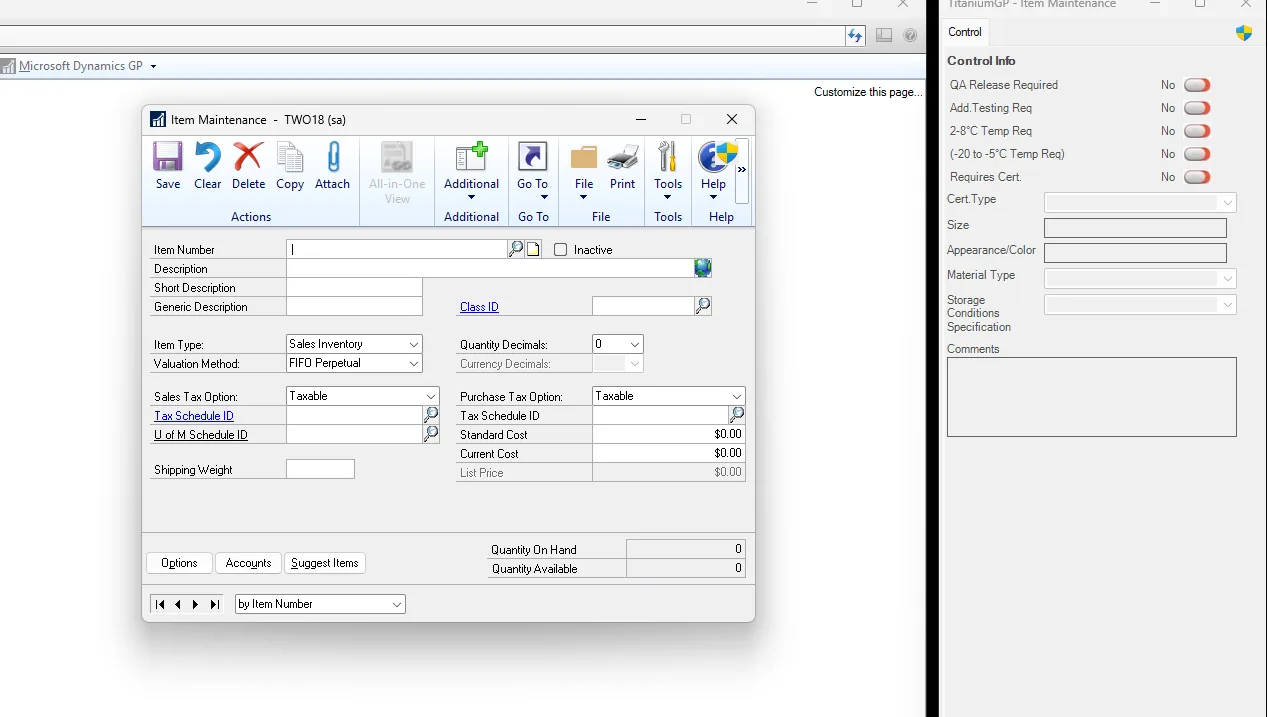1270x717 pixels.
Task: Toggle QA Release Required switch
Action: click(1197, 85)
